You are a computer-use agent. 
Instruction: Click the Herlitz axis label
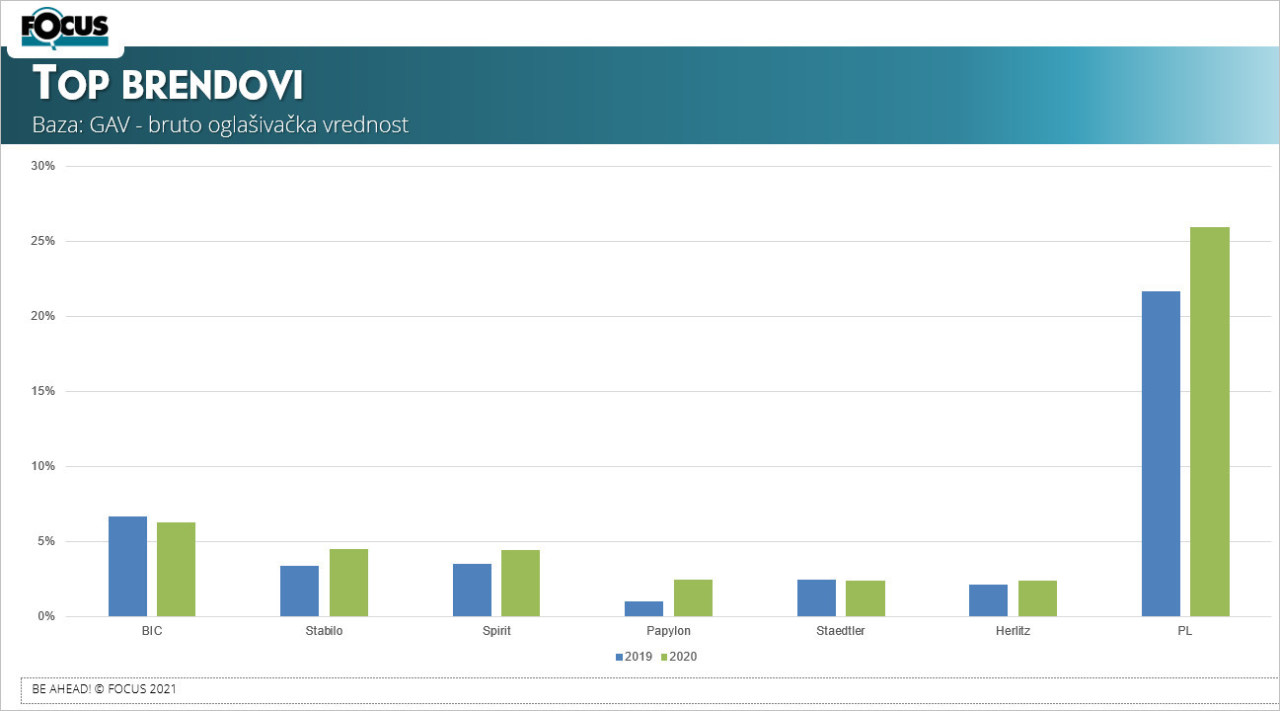pos(1013,631)
